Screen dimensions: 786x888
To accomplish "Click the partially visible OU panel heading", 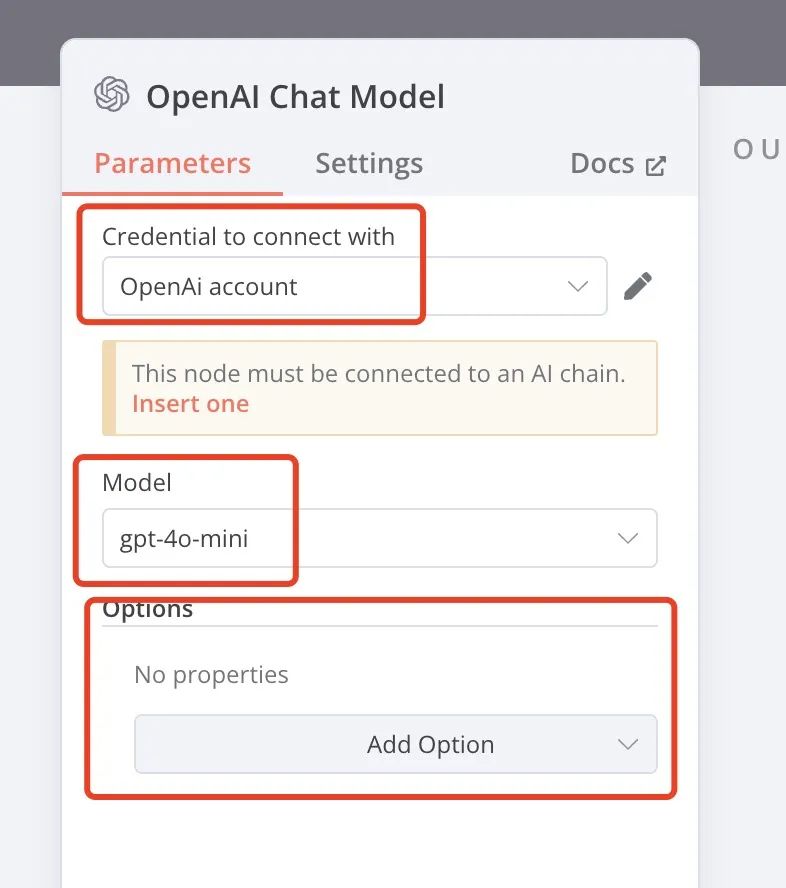I will 756,150.
